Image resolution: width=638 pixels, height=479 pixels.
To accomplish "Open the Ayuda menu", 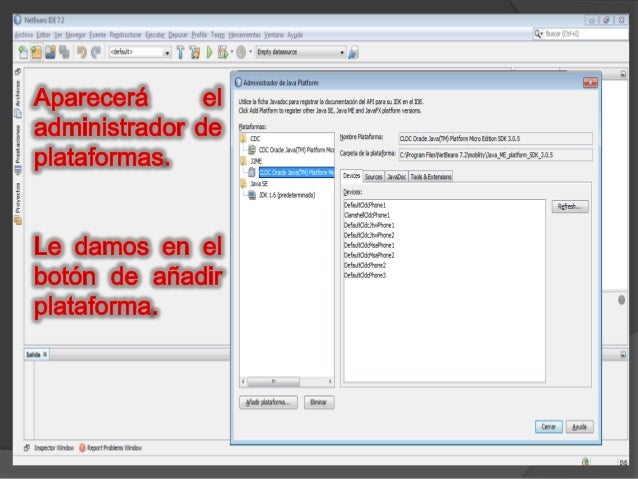I will (295, 35).
